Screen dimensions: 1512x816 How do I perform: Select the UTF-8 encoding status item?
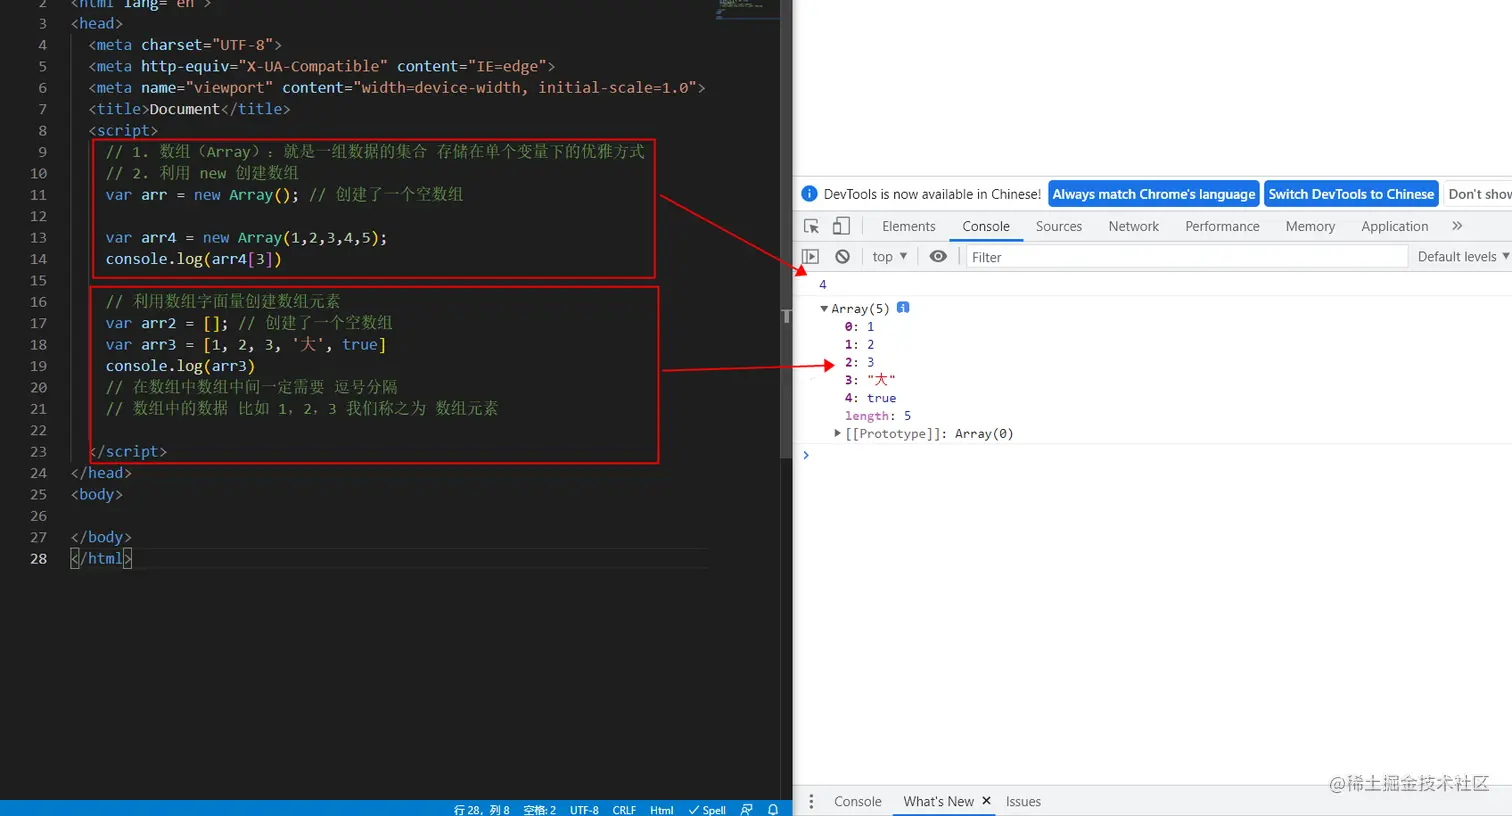(x=584, y=809)
